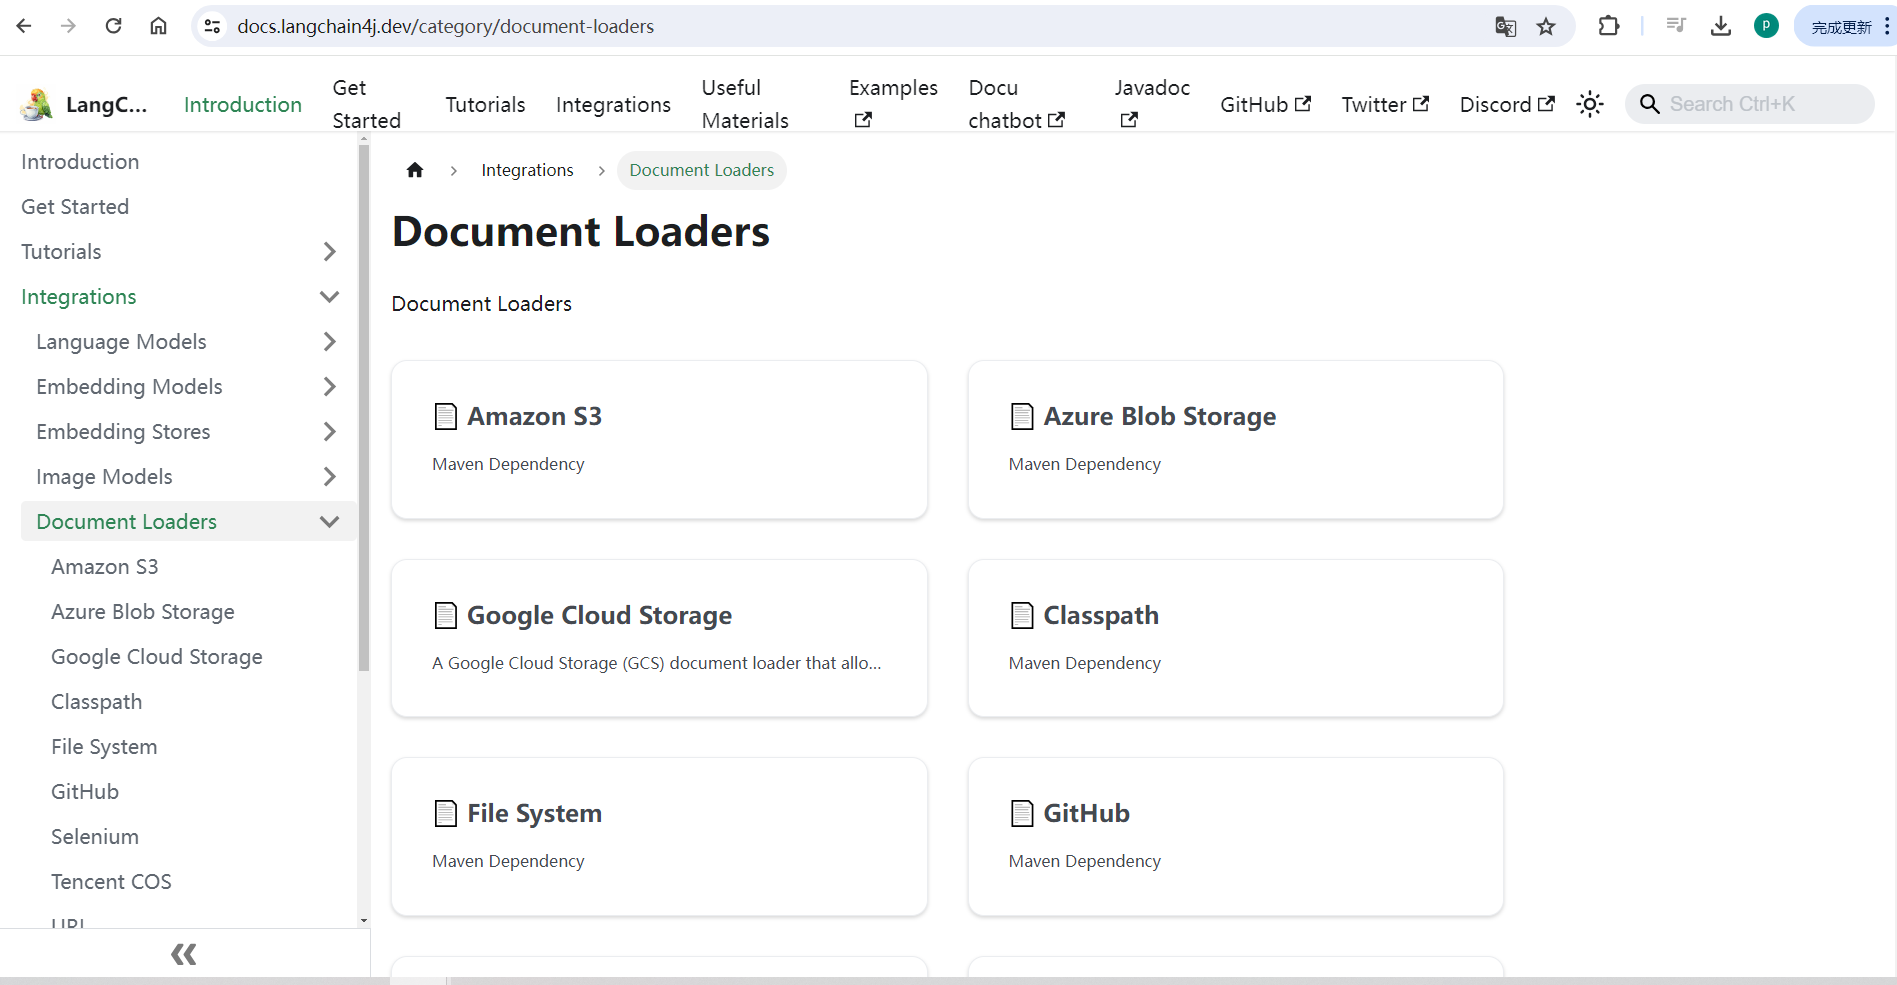Switch to the Tutorials menu item
1897x985 pixels.
(485, 104)
